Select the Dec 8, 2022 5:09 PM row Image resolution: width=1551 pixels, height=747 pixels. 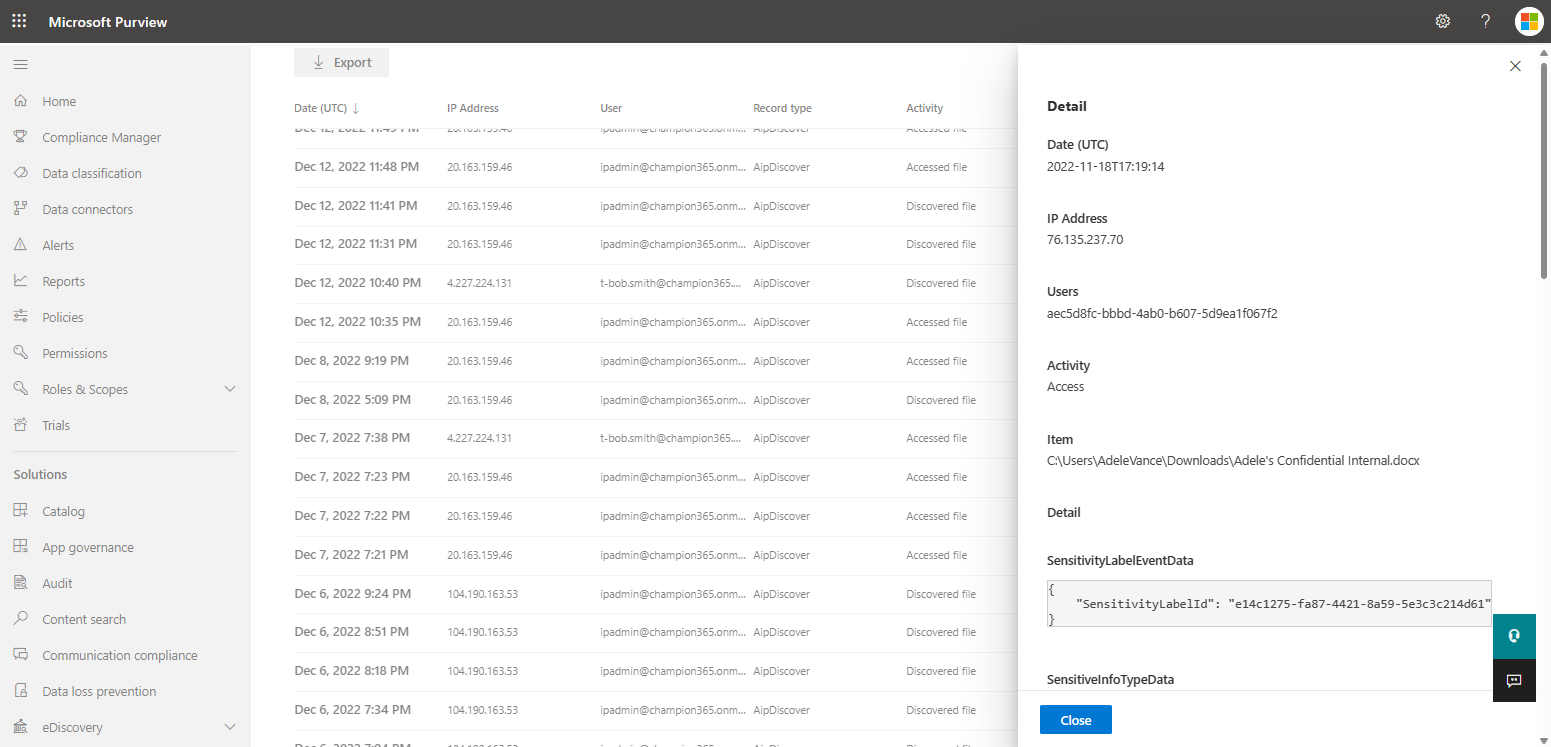[656, 400]
